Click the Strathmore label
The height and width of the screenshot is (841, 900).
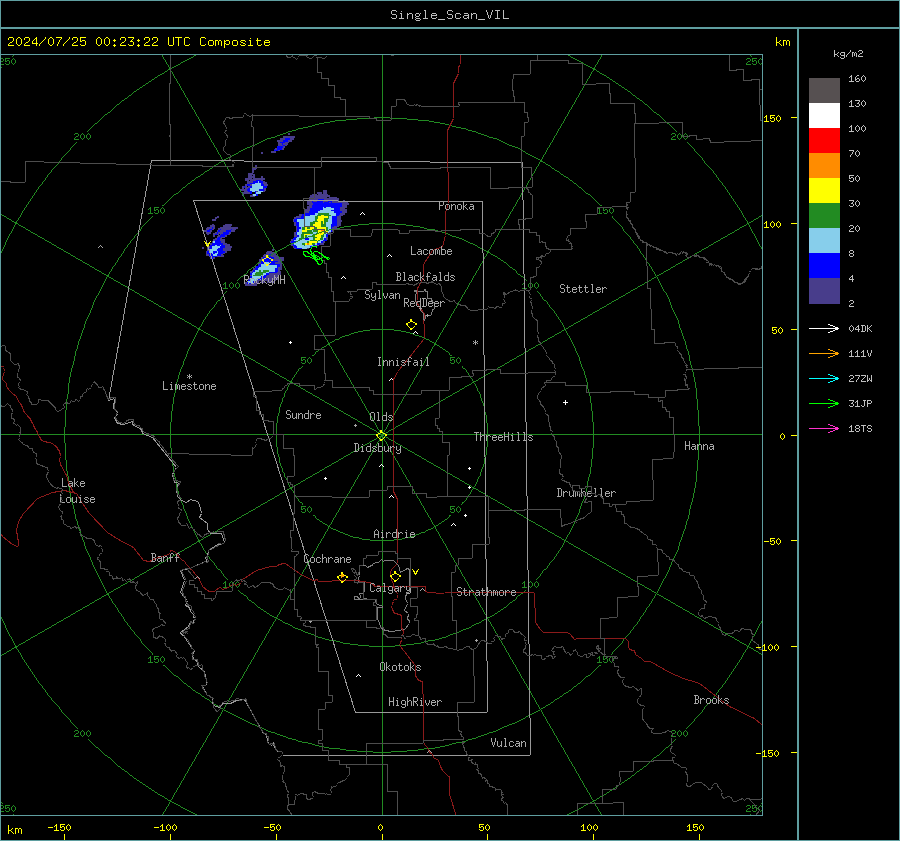tap(486, 592)
